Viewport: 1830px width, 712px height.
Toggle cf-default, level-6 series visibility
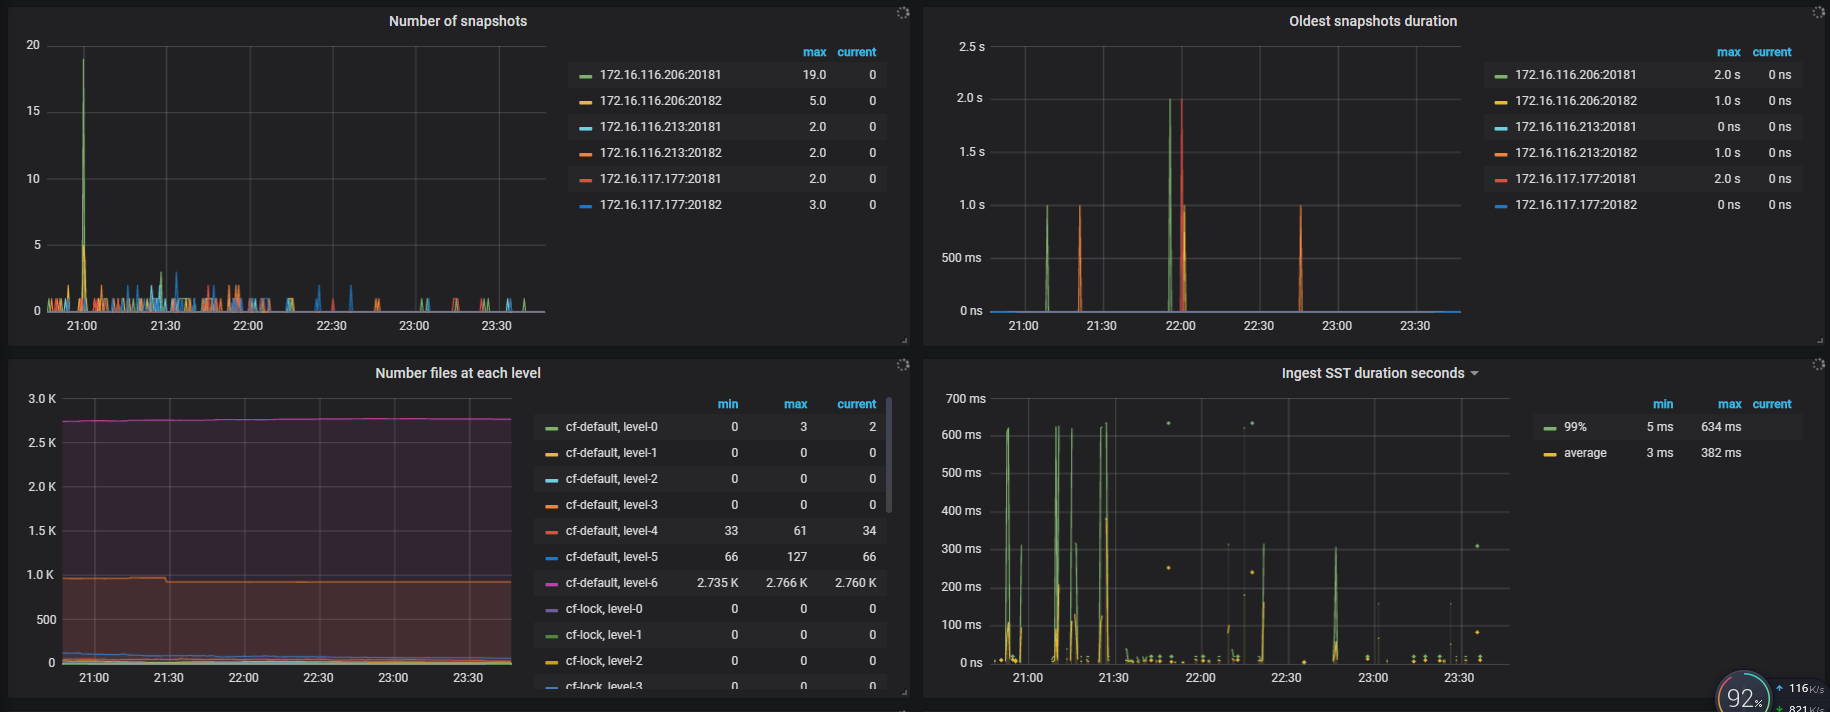[x=611, y=583]
